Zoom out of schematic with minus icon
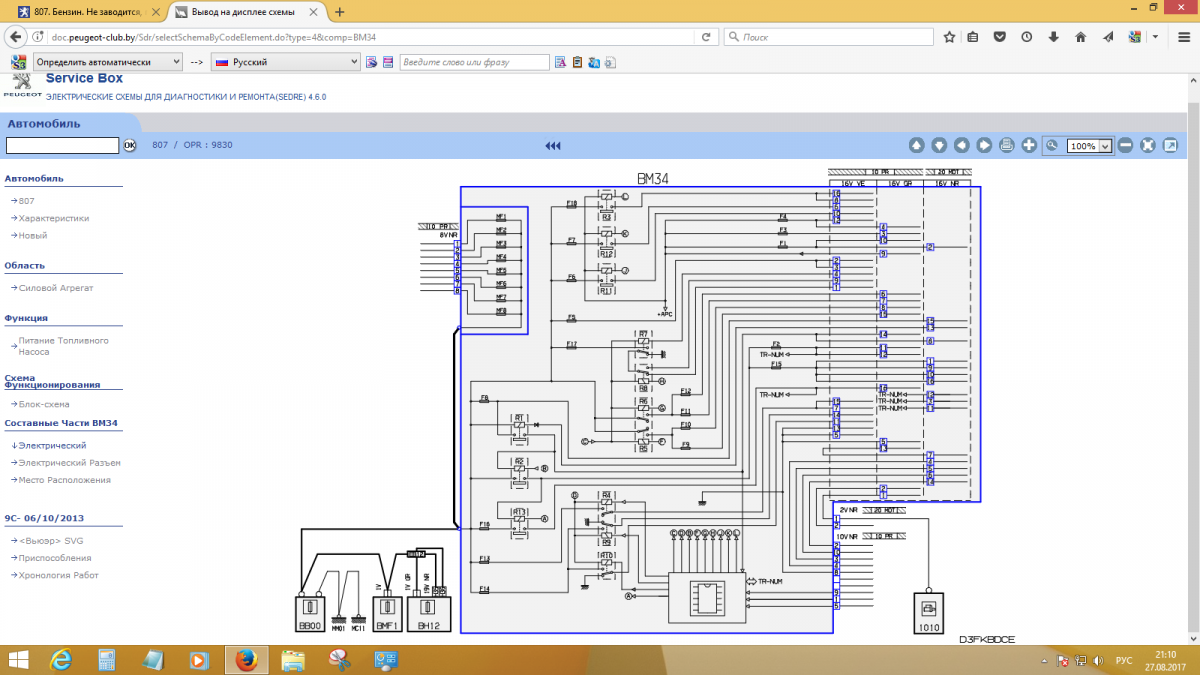The width and height of the screenshot is (1200, 675). [x=1125, y=145]
